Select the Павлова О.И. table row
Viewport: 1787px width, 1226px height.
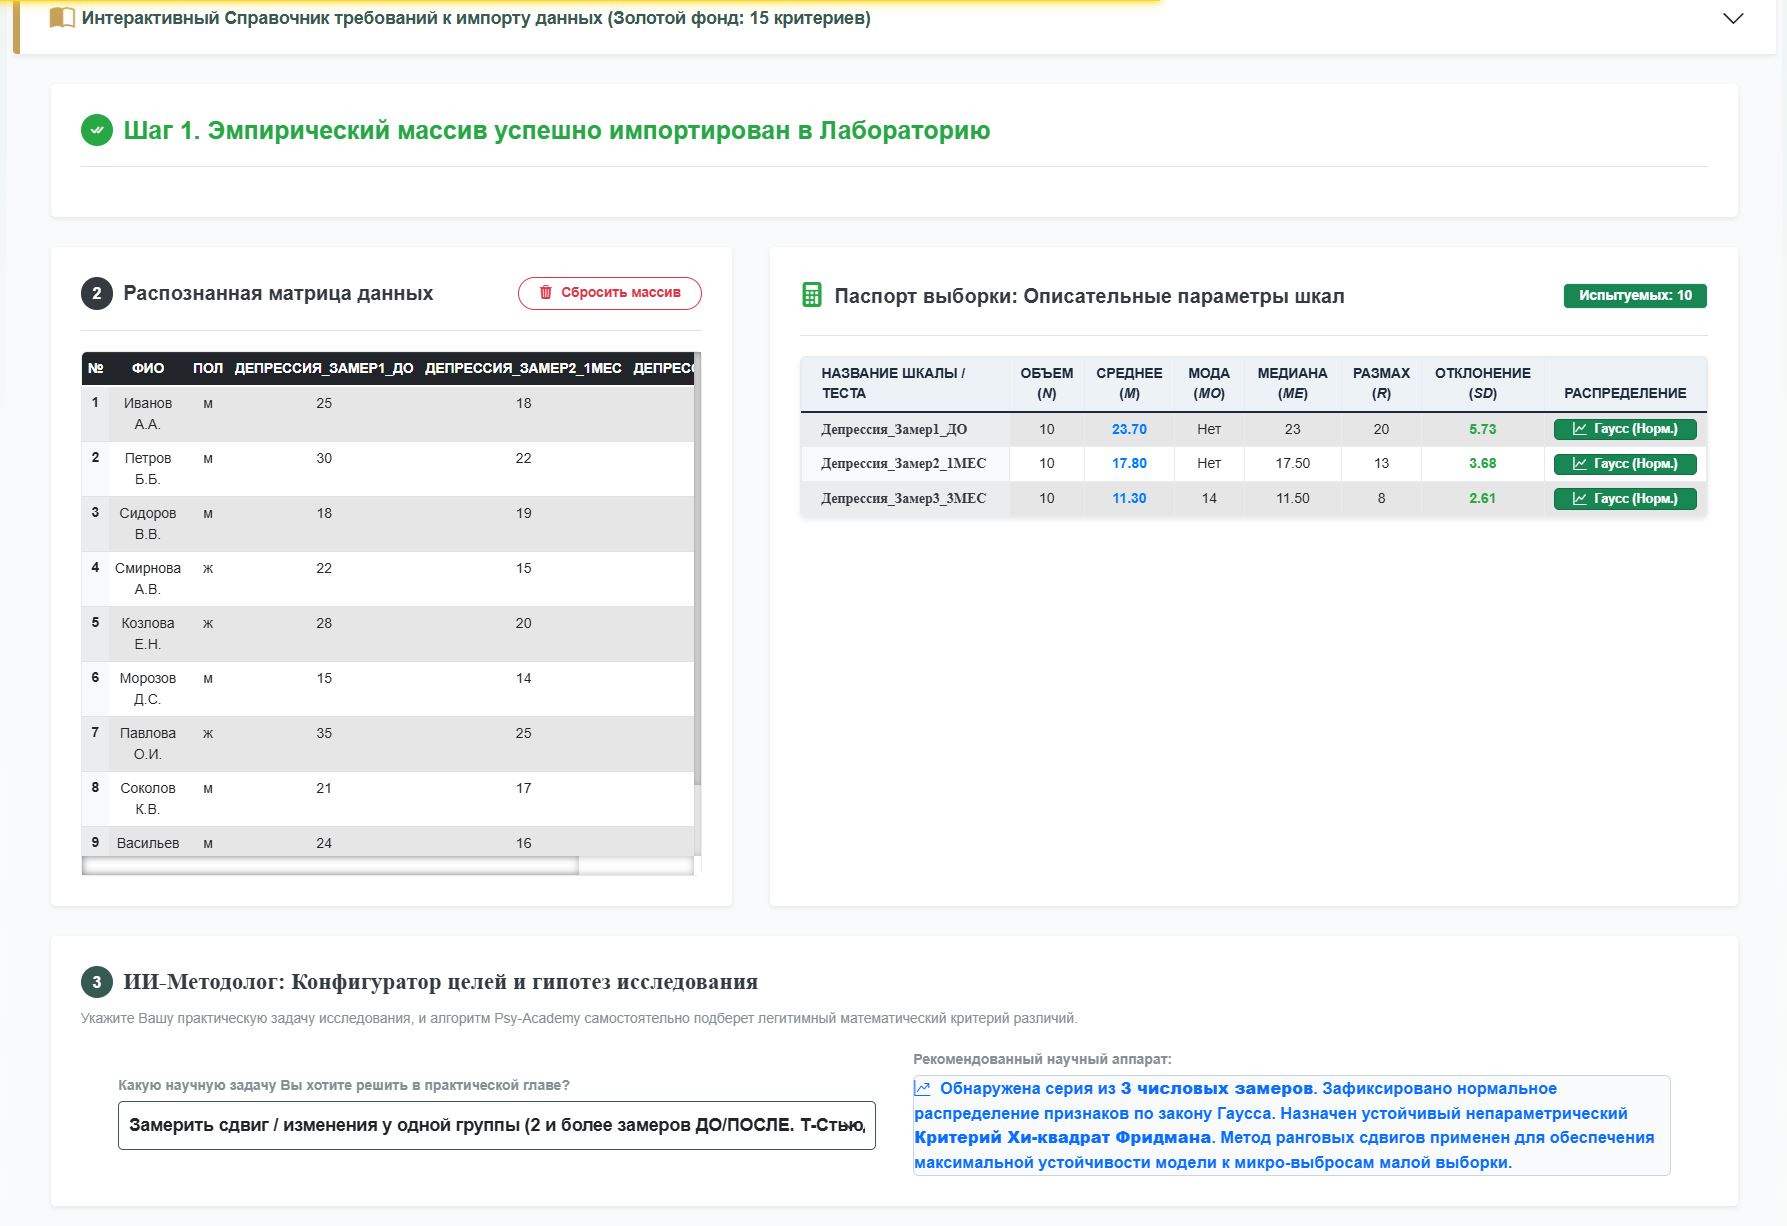point(388,743)
